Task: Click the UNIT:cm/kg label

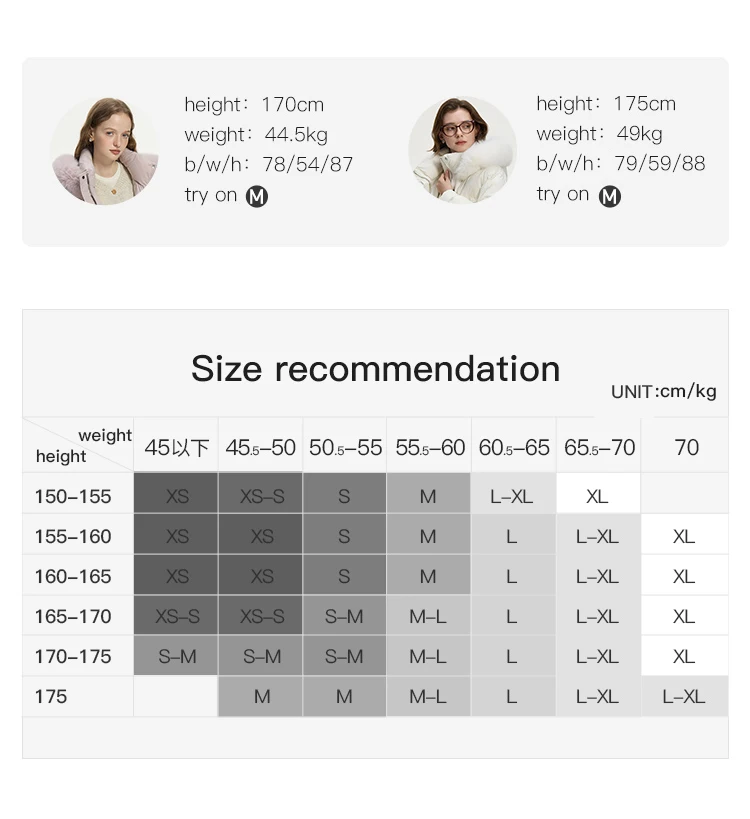Action: (663, 391)
